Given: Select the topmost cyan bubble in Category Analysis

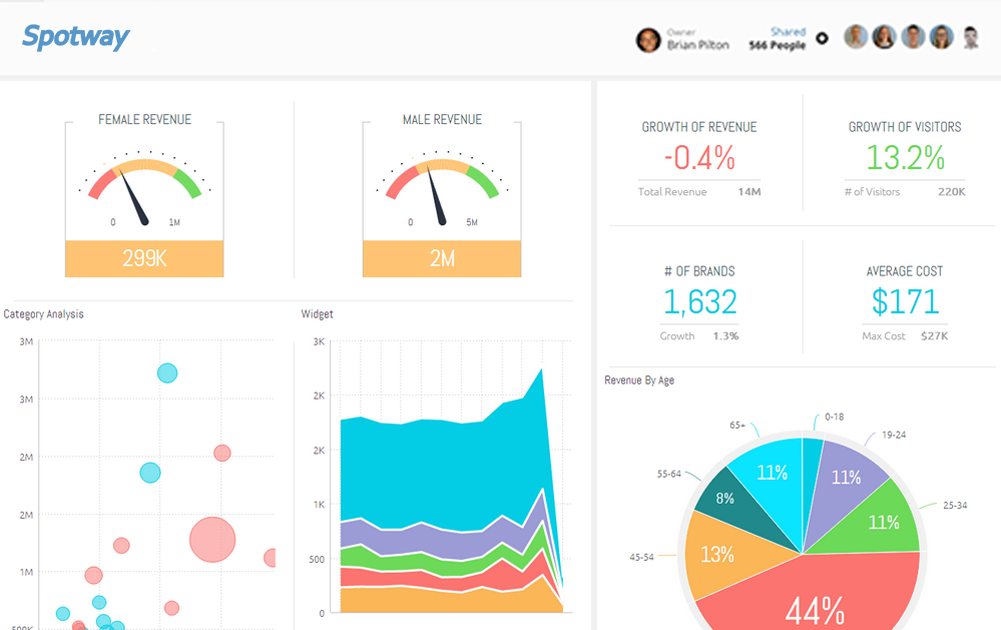Looking at the screenshot, I should [x=167, y=373].
